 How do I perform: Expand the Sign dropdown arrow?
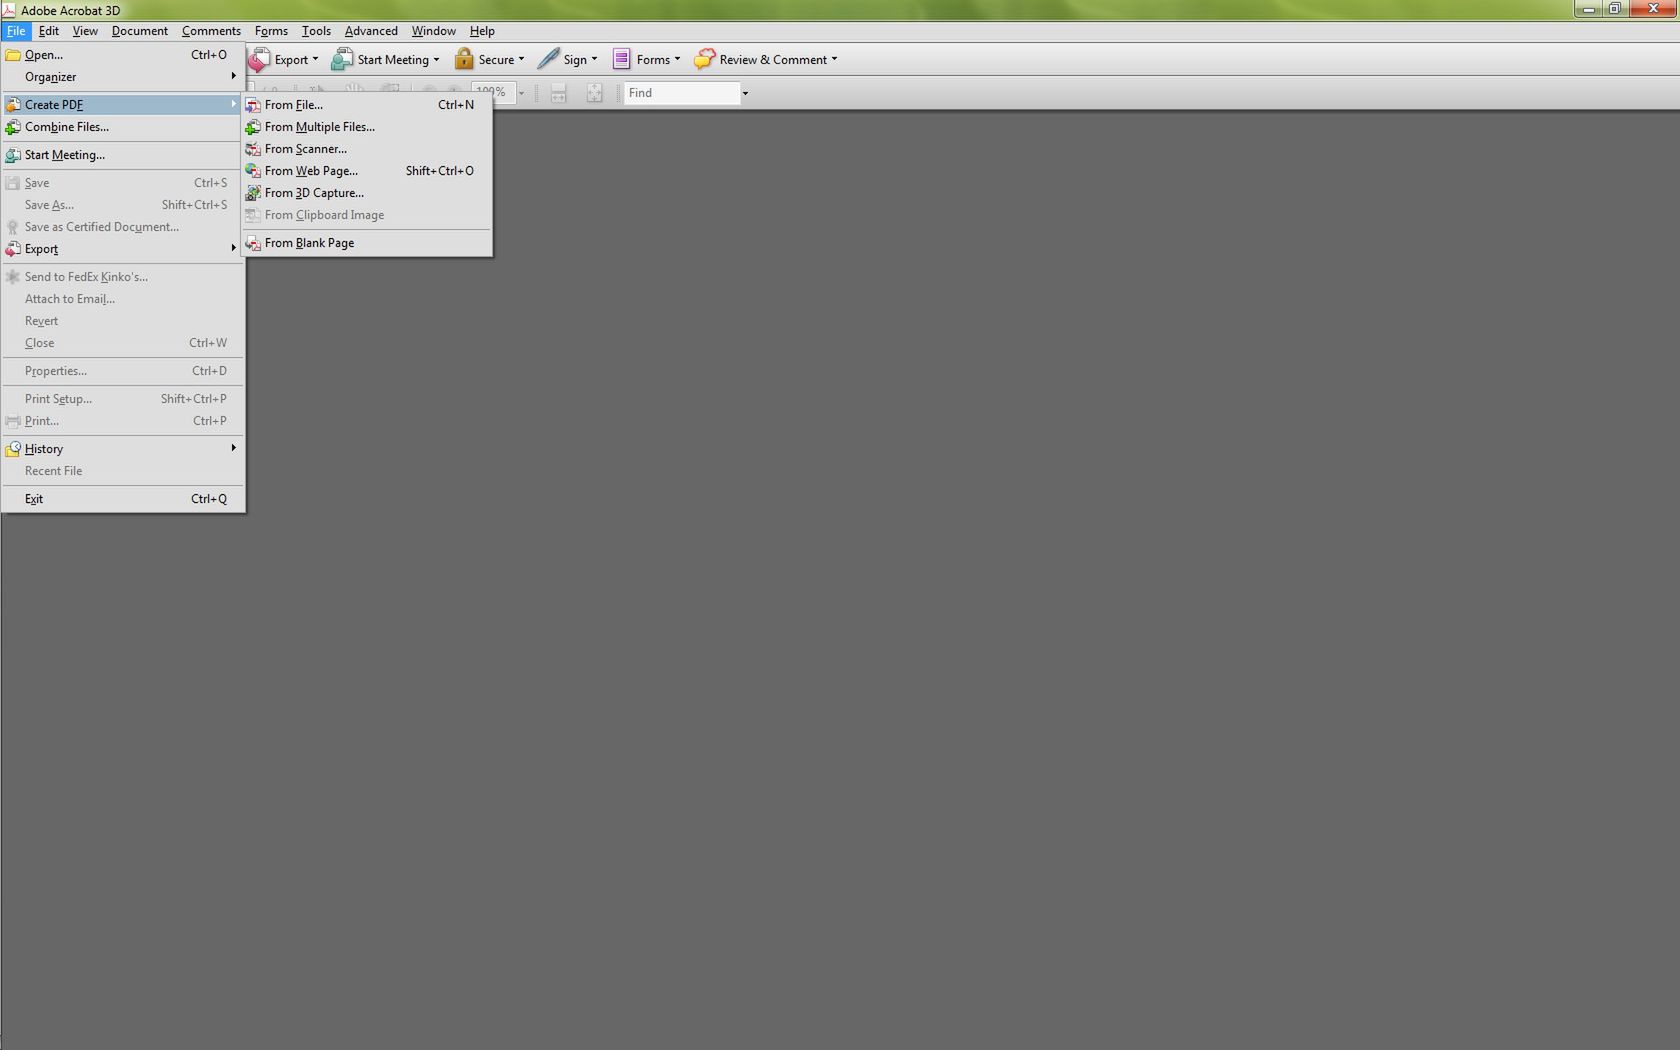point(594,59)
